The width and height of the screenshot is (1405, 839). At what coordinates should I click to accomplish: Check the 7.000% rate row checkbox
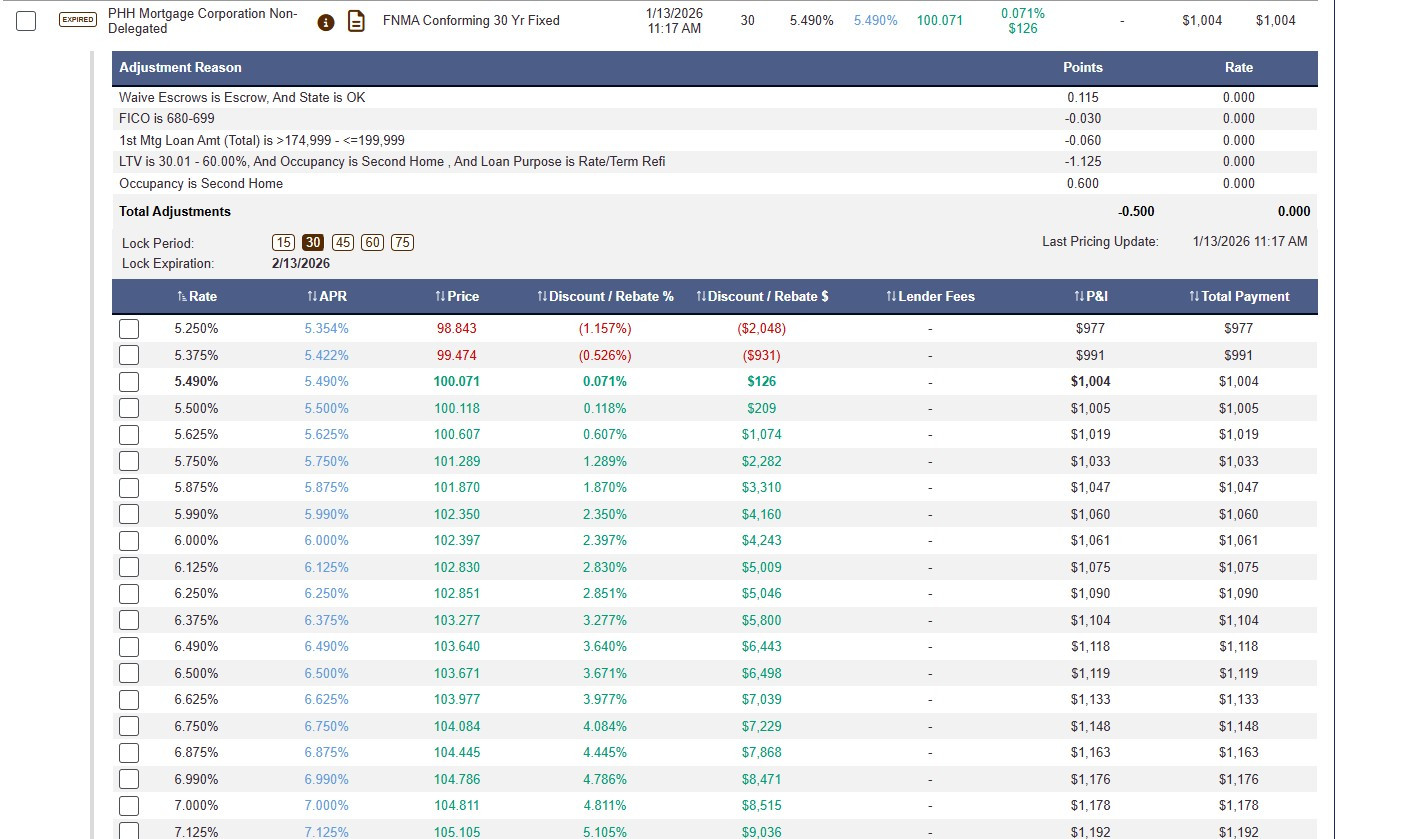pos(129,805)
